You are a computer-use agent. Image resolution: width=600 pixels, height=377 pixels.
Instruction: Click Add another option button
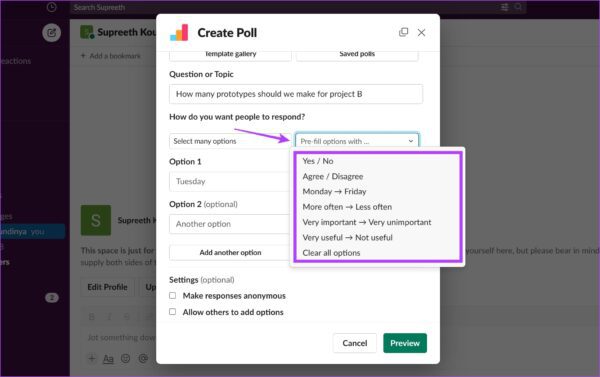[x=230, y=252]
